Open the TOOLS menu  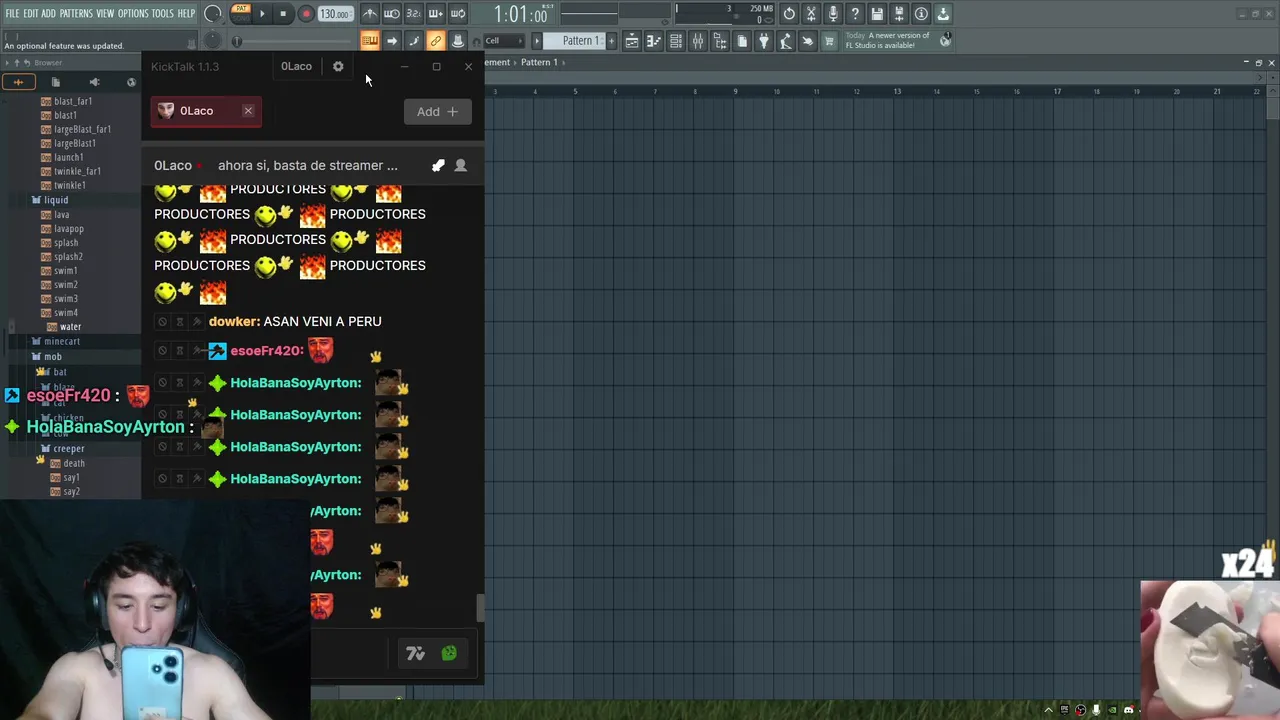163,14
